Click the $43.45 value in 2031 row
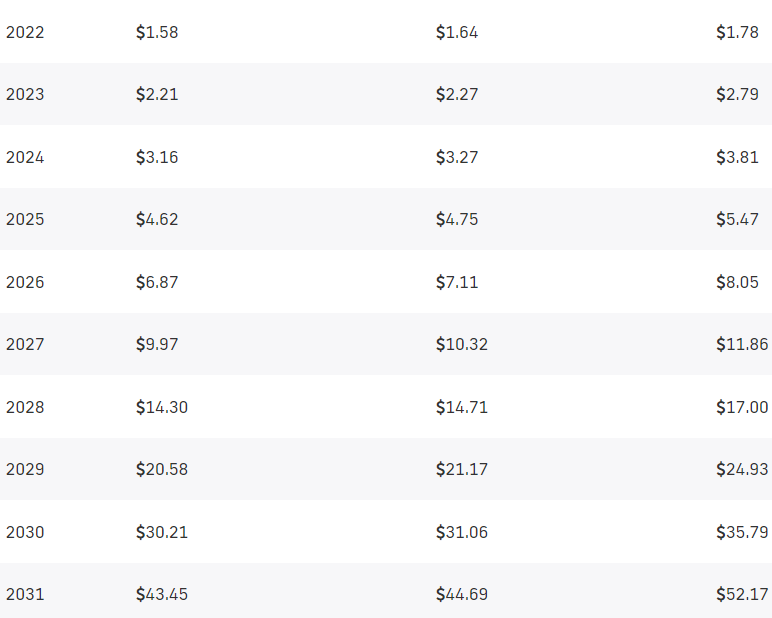 click(x=162, y=594)
